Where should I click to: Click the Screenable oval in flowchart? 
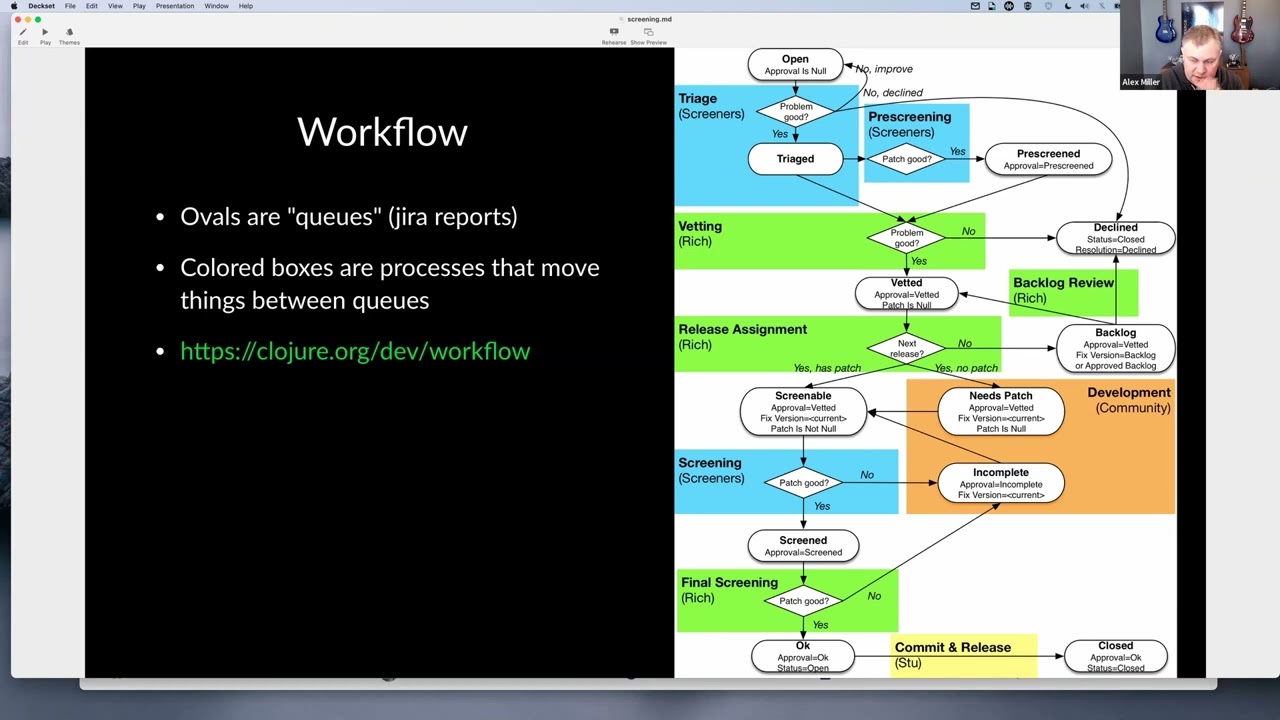pos(803,412)
